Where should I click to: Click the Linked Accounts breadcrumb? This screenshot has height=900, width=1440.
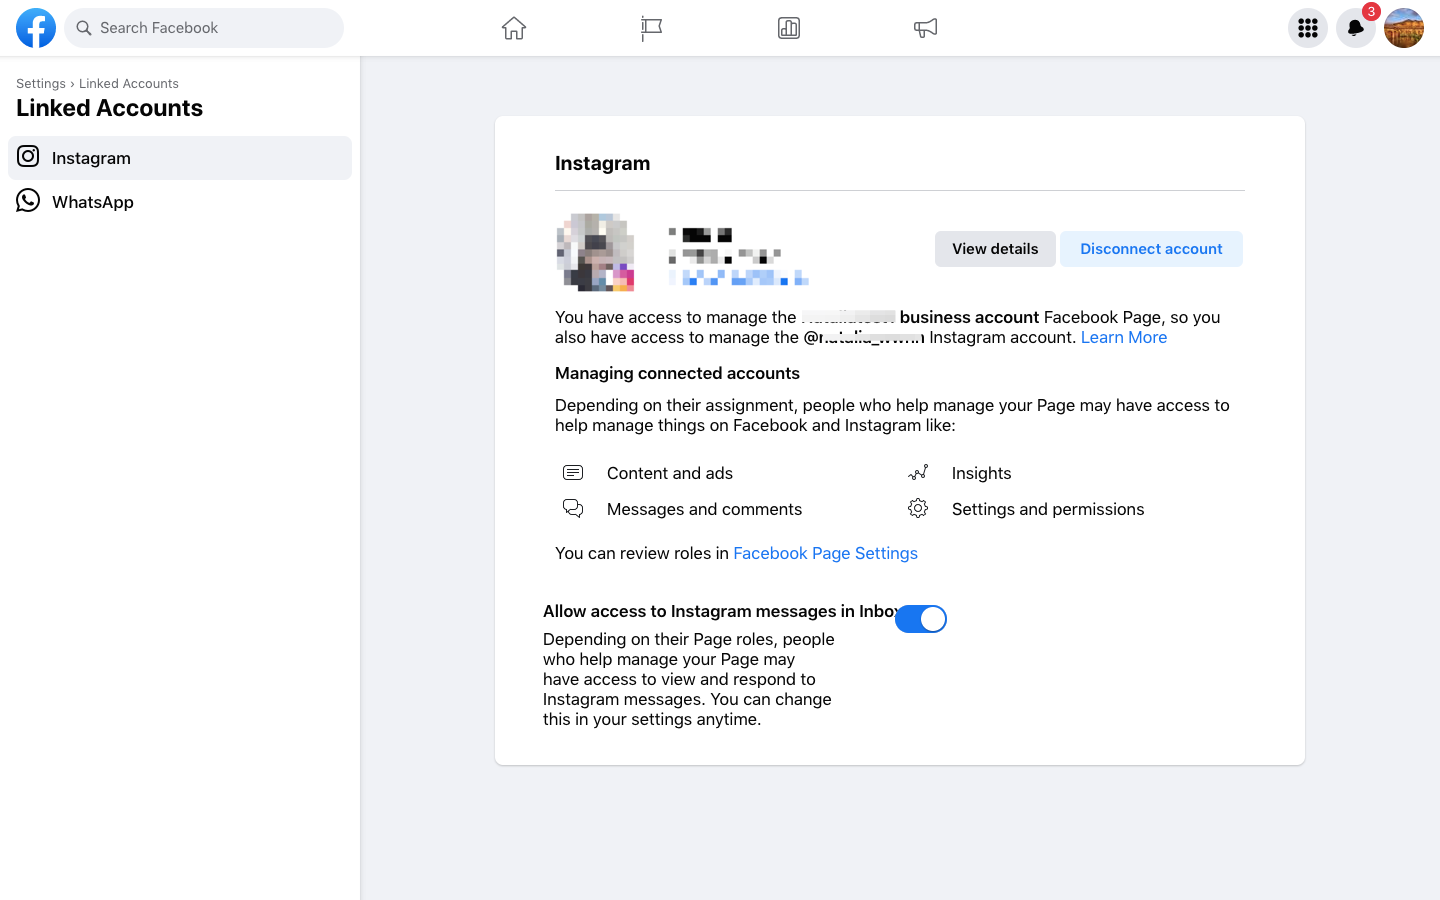coord(129,84)
